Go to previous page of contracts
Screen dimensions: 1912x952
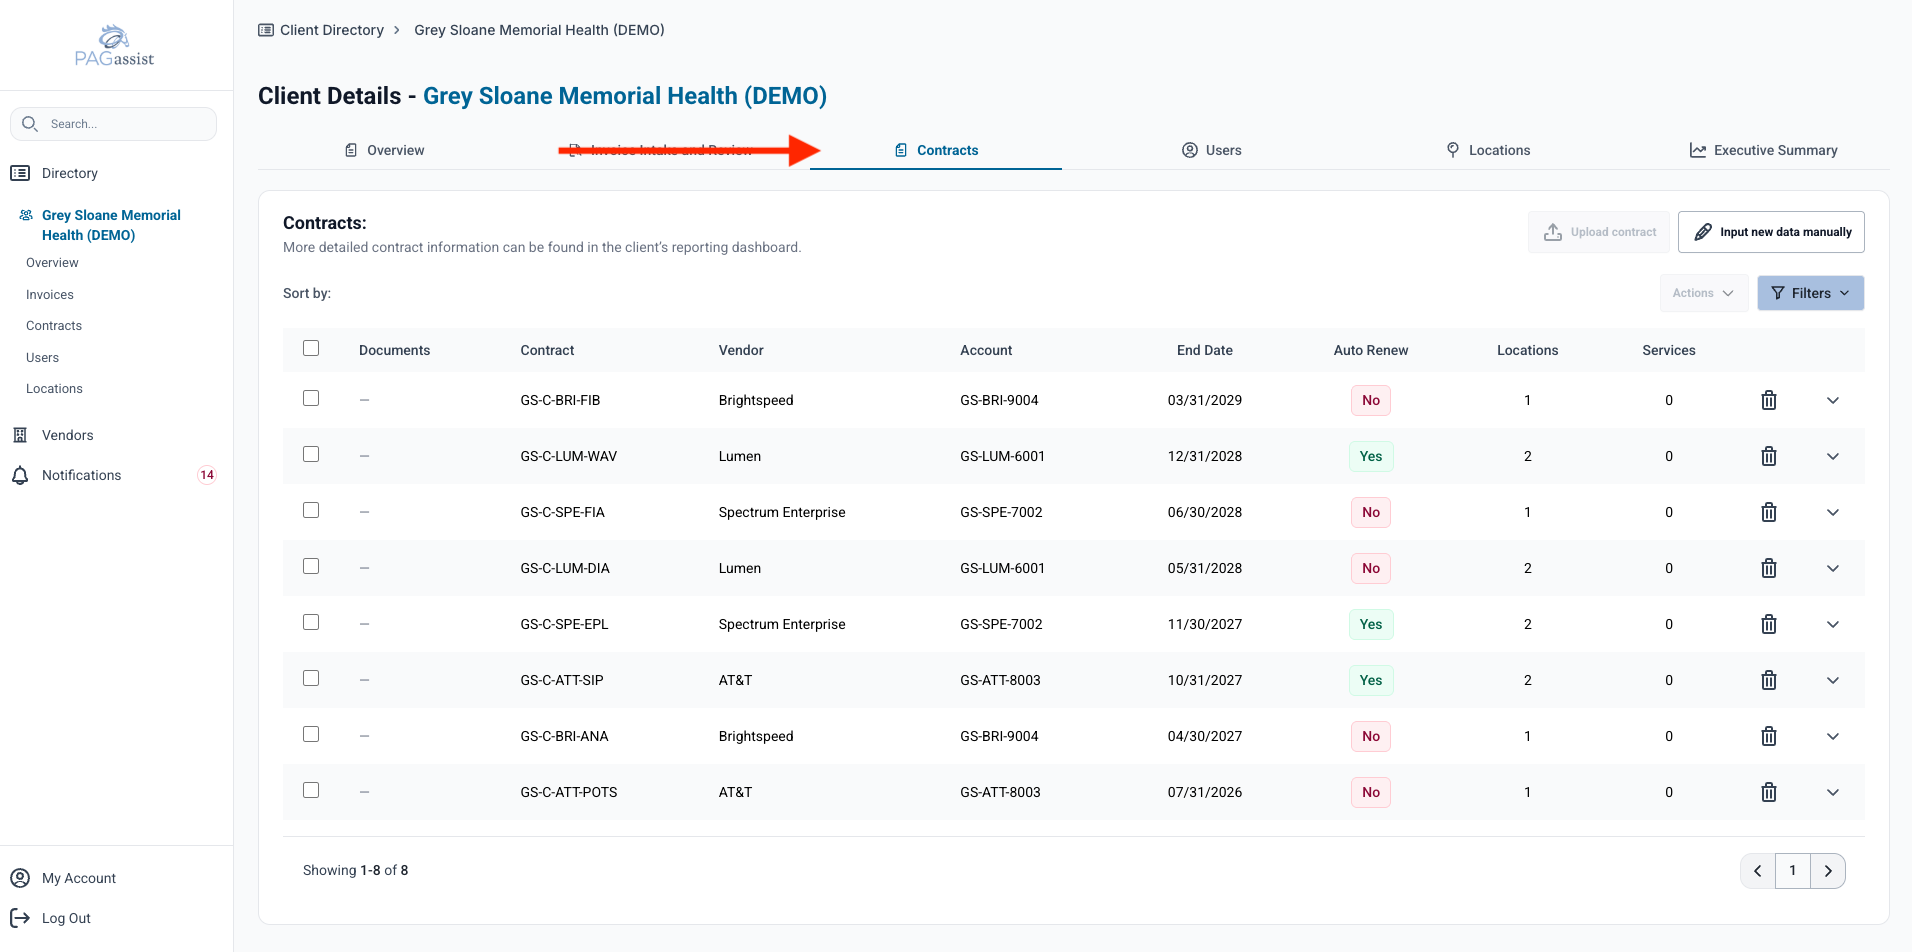click(1758, 871)
